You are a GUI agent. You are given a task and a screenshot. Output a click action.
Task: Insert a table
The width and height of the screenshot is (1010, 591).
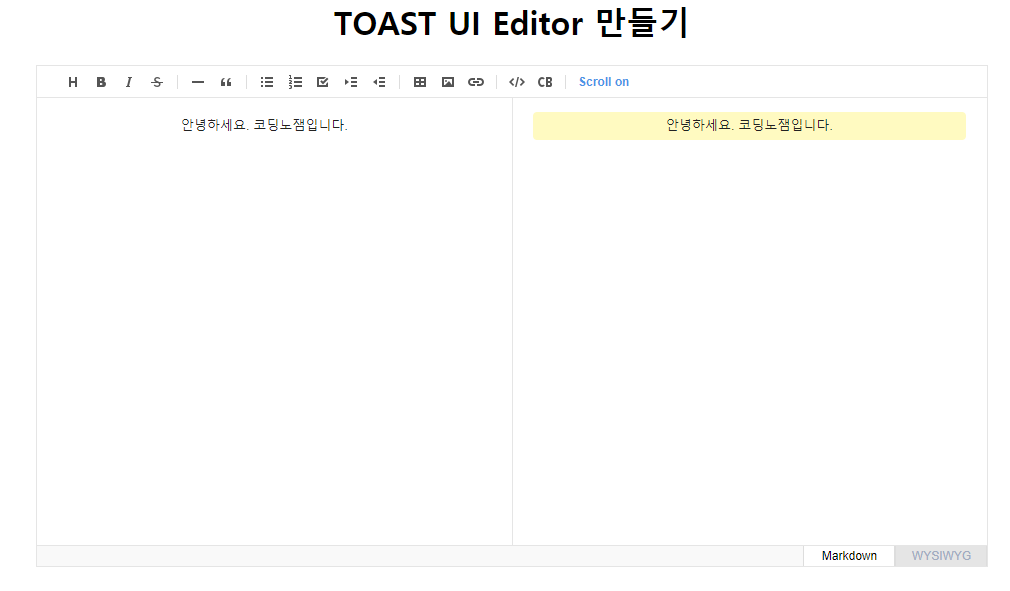coord(420,82)
